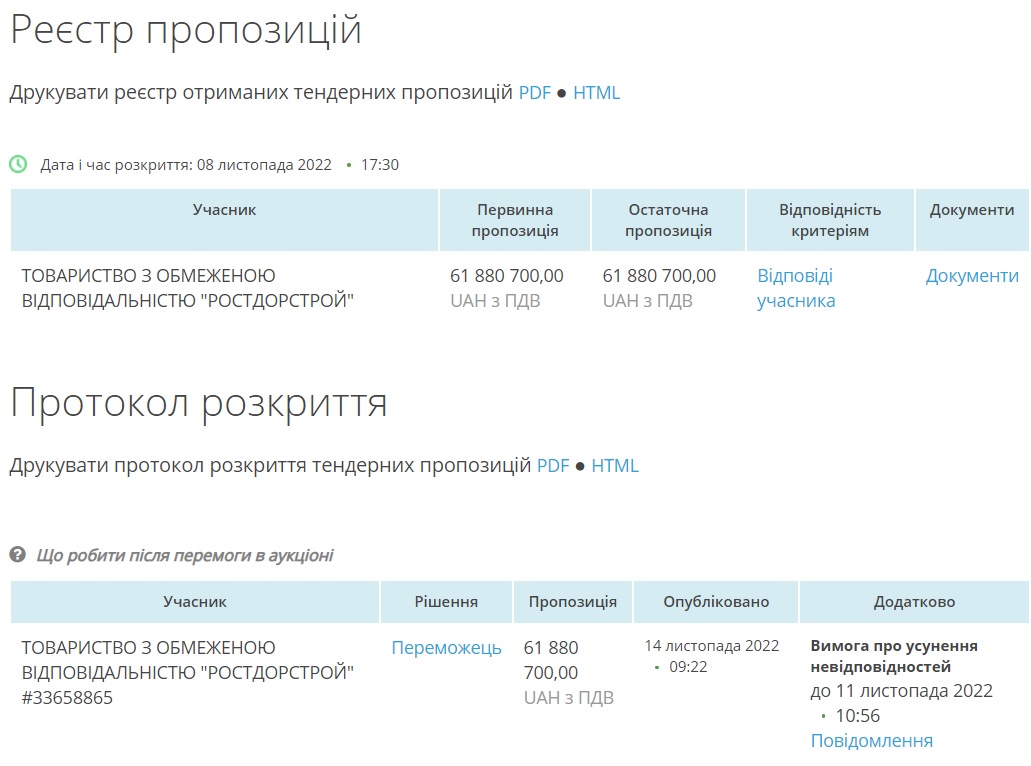Image resolution: width=1031 pixels, height=766 pixels.
Task: Click the question mark help icon
Action: click(x=18, y=555)
